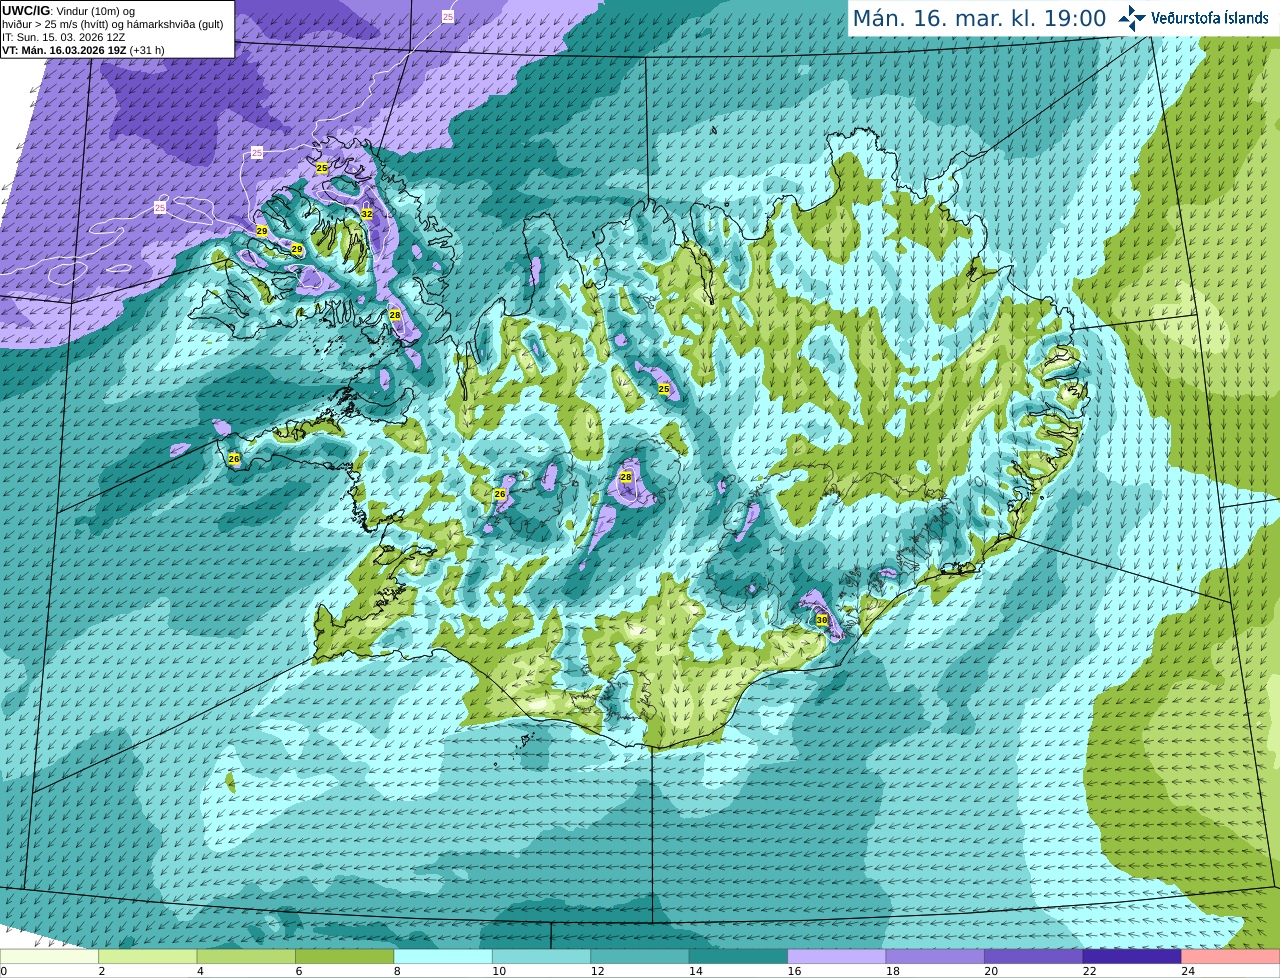Screen dimensions: 1280x978
Task: Pick the light green 2–4 m/s legend swatch
Action: [x=148, y=956]
